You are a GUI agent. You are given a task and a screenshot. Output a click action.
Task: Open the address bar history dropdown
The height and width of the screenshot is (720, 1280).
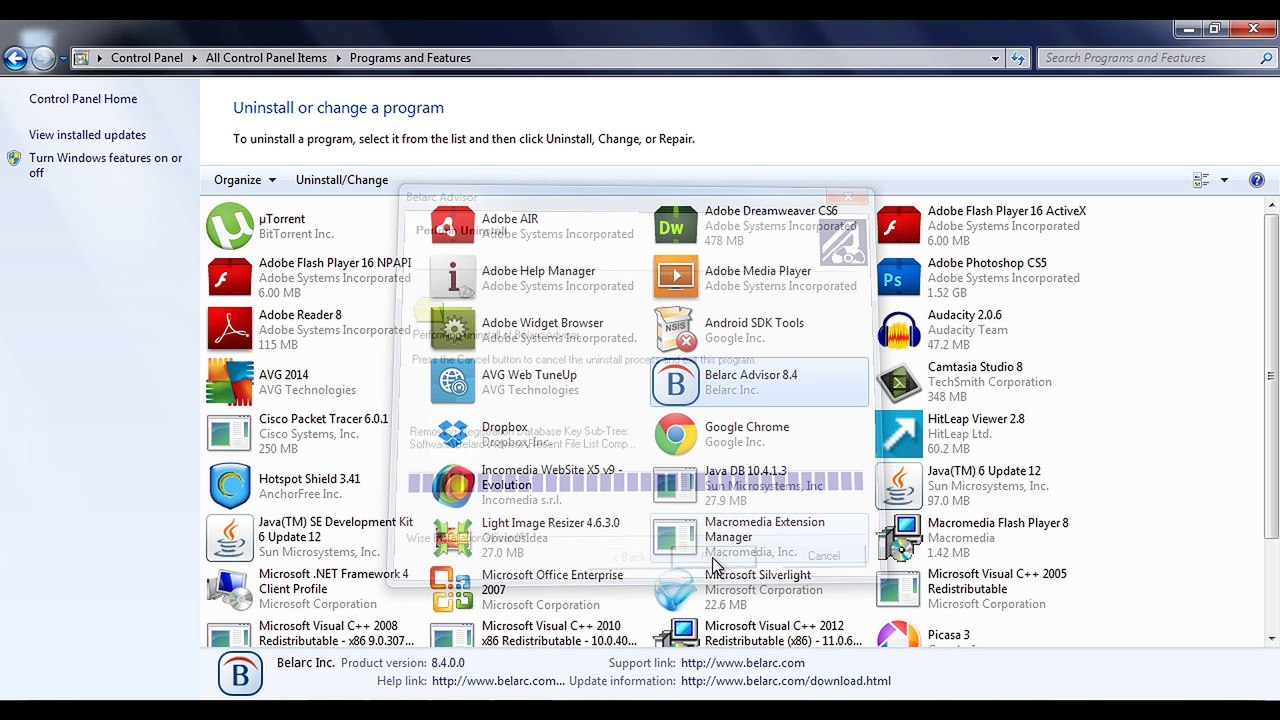point(995,58)
